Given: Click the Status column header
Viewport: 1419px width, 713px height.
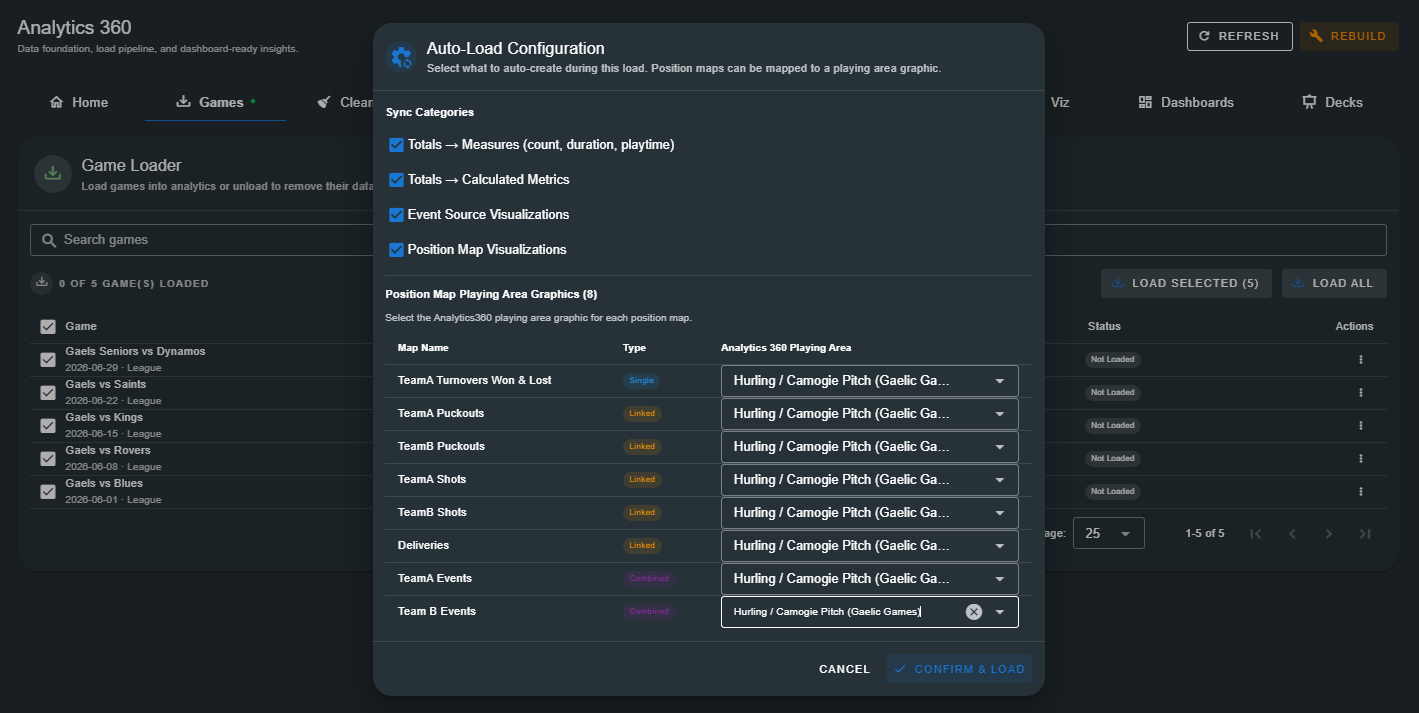Looking at the screenshot, I should click(1104, 326).
